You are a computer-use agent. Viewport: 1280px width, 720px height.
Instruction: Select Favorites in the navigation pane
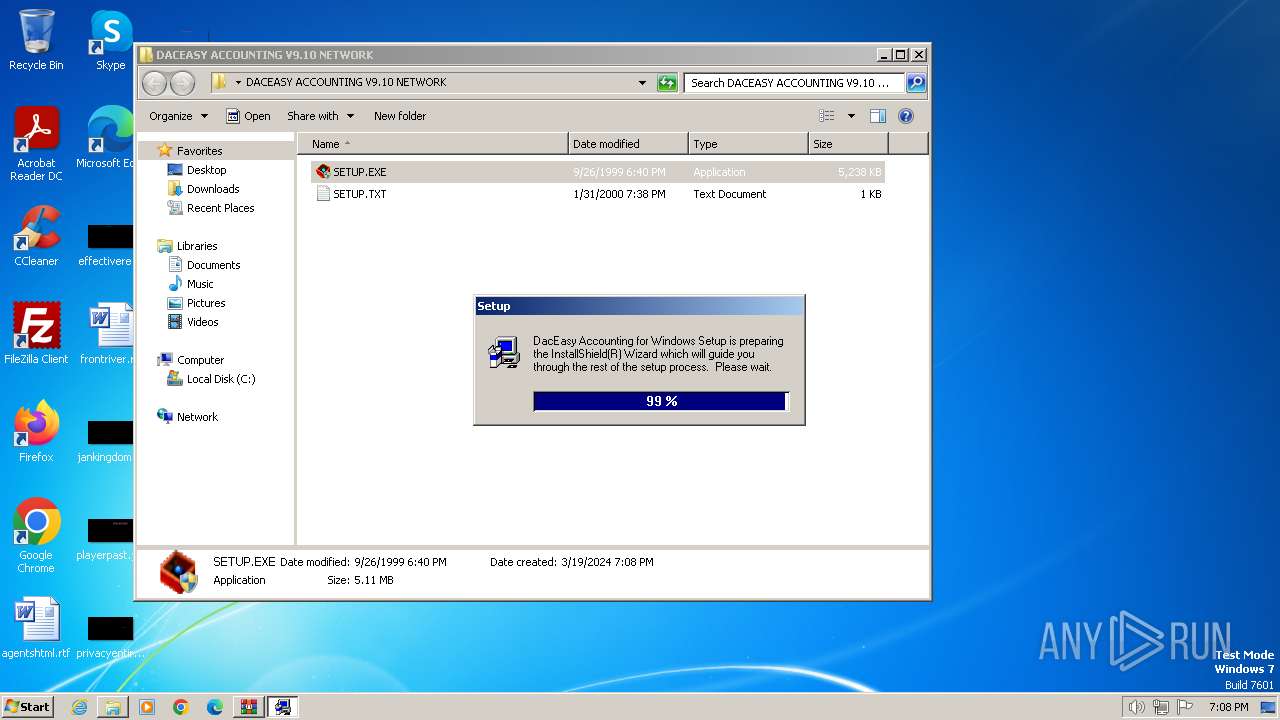199,151
